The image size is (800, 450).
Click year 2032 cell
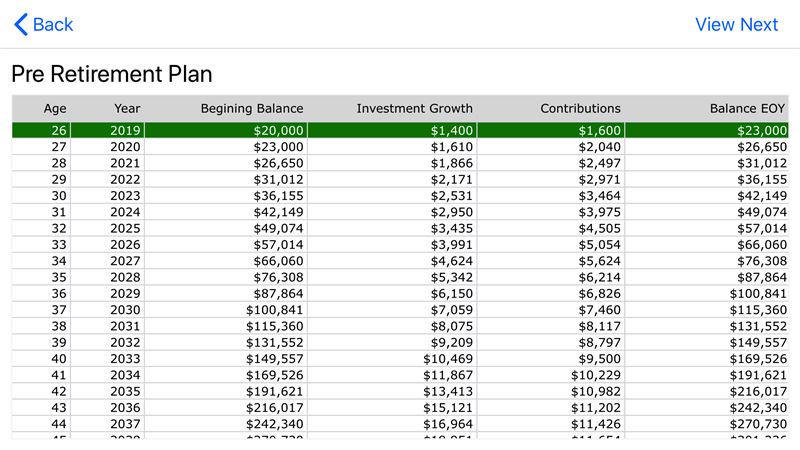pos(108,342)
